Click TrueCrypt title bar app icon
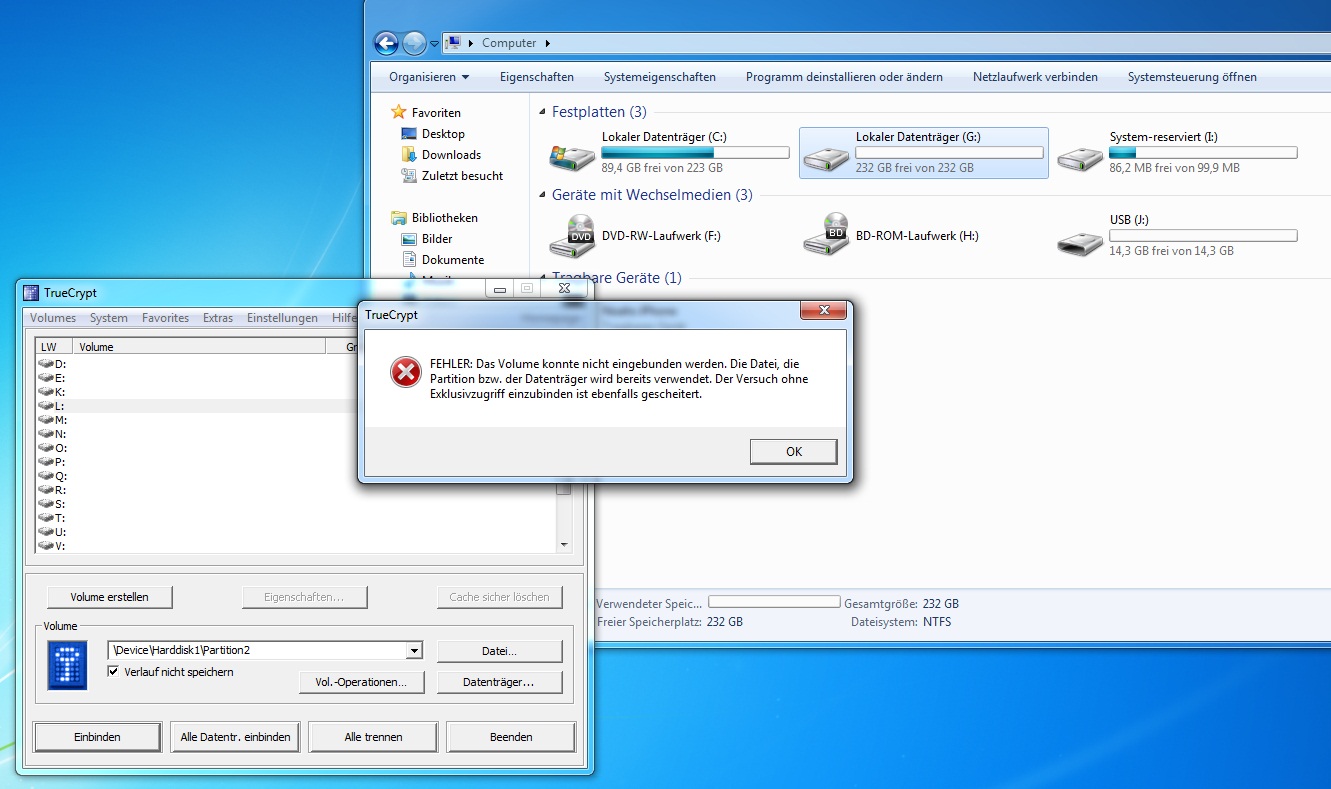Screen dimensions: 1331x789 (x=31, y=293)
